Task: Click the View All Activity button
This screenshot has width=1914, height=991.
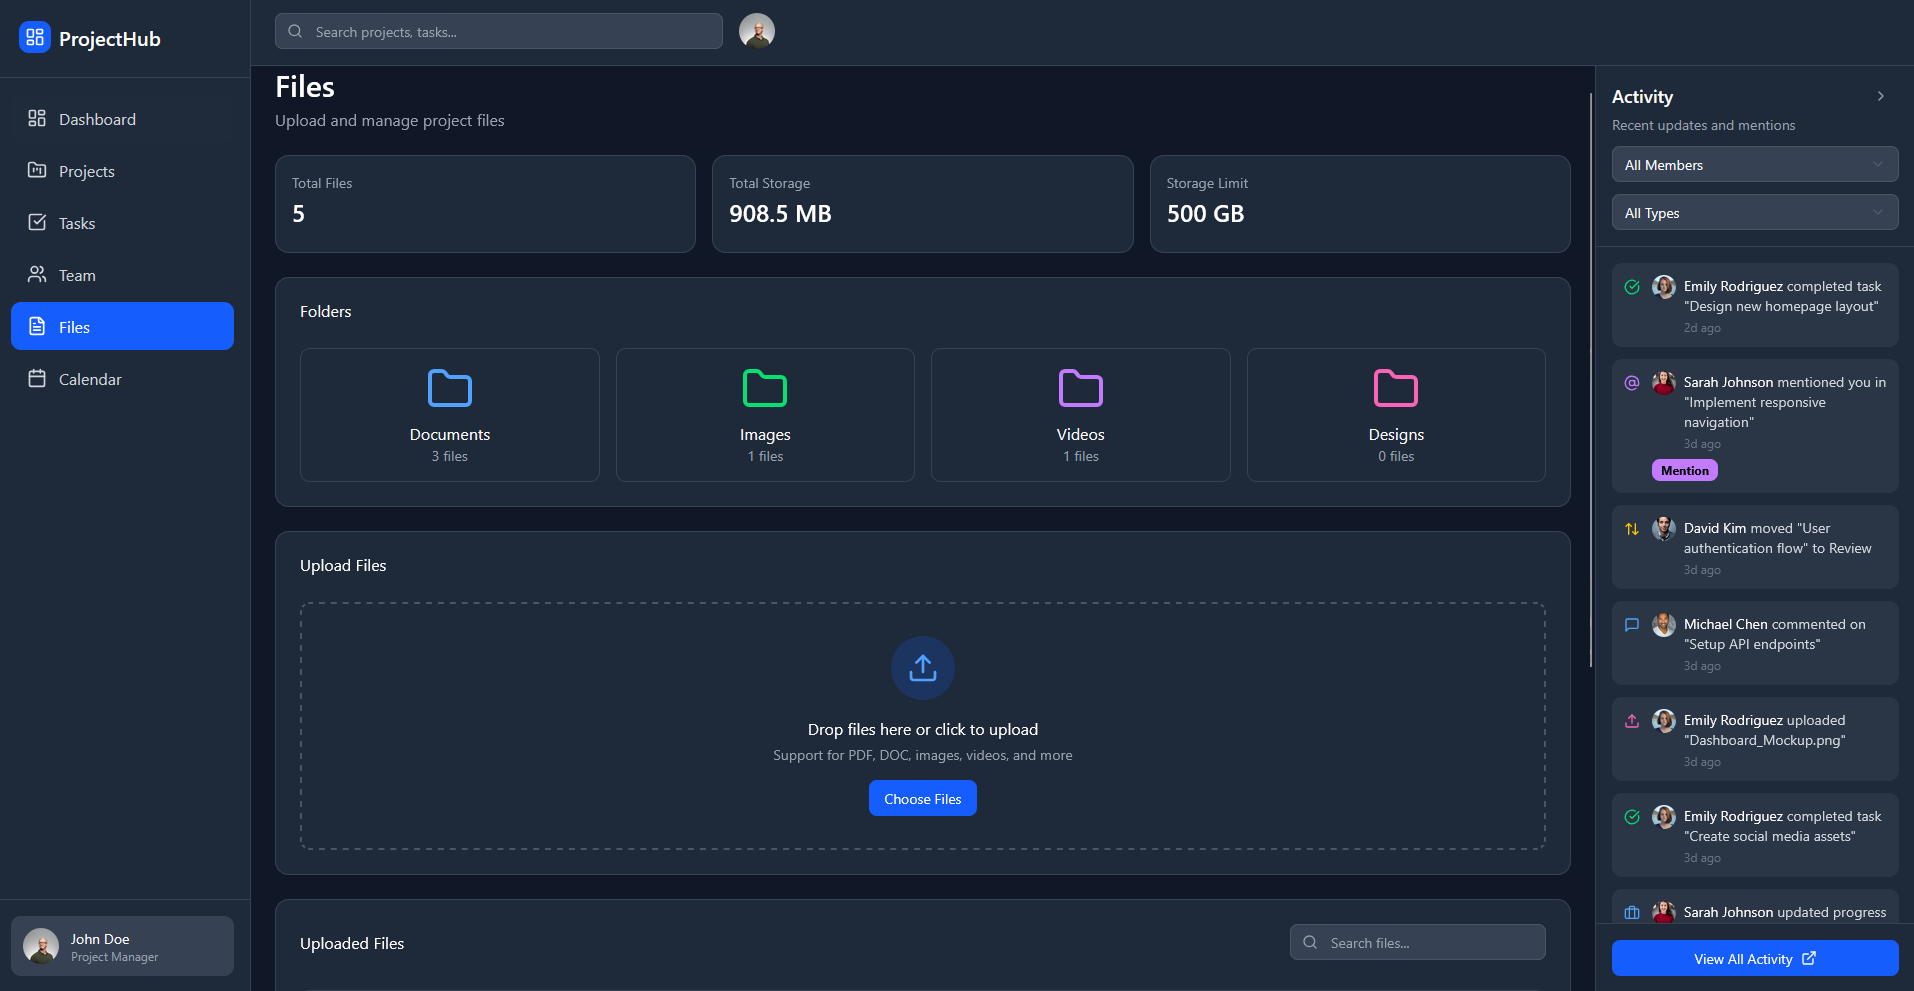Action: pyautogui.click(x=1754, y=958)
